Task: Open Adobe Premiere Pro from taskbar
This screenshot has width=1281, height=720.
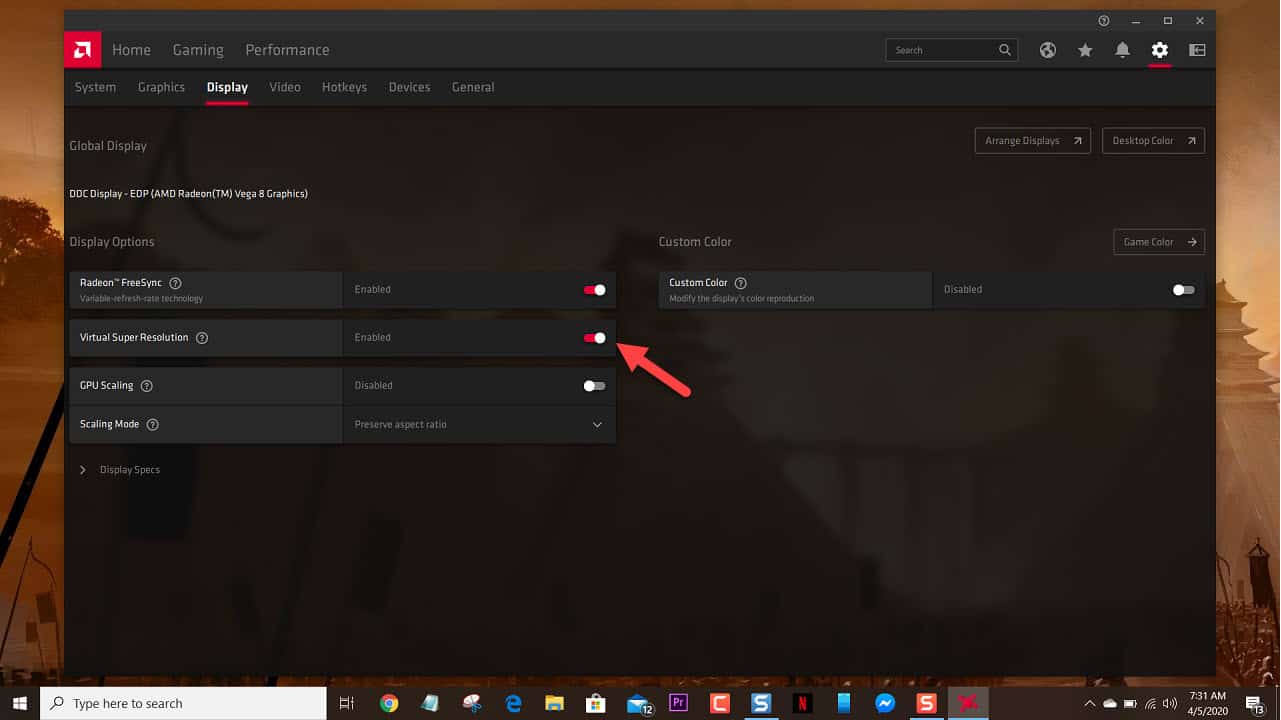Action: (678, 703)
